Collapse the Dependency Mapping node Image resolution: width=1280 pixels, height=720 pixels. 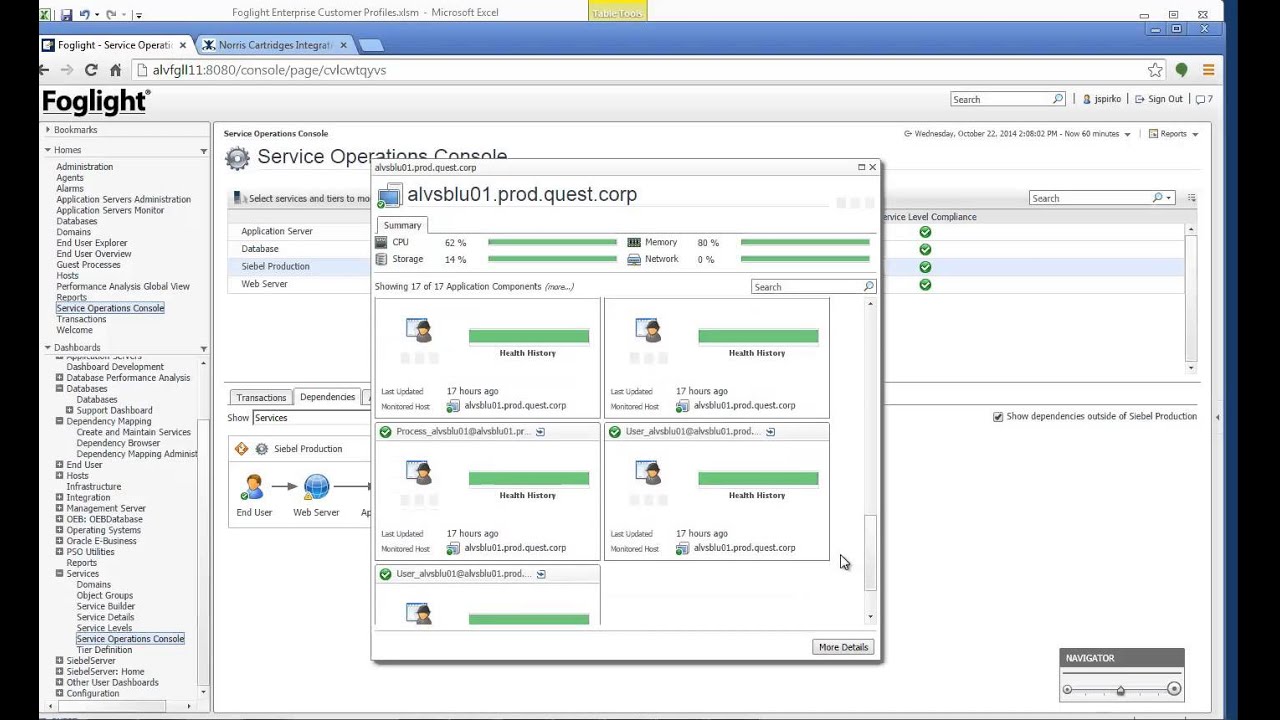(x=59, y=422)
